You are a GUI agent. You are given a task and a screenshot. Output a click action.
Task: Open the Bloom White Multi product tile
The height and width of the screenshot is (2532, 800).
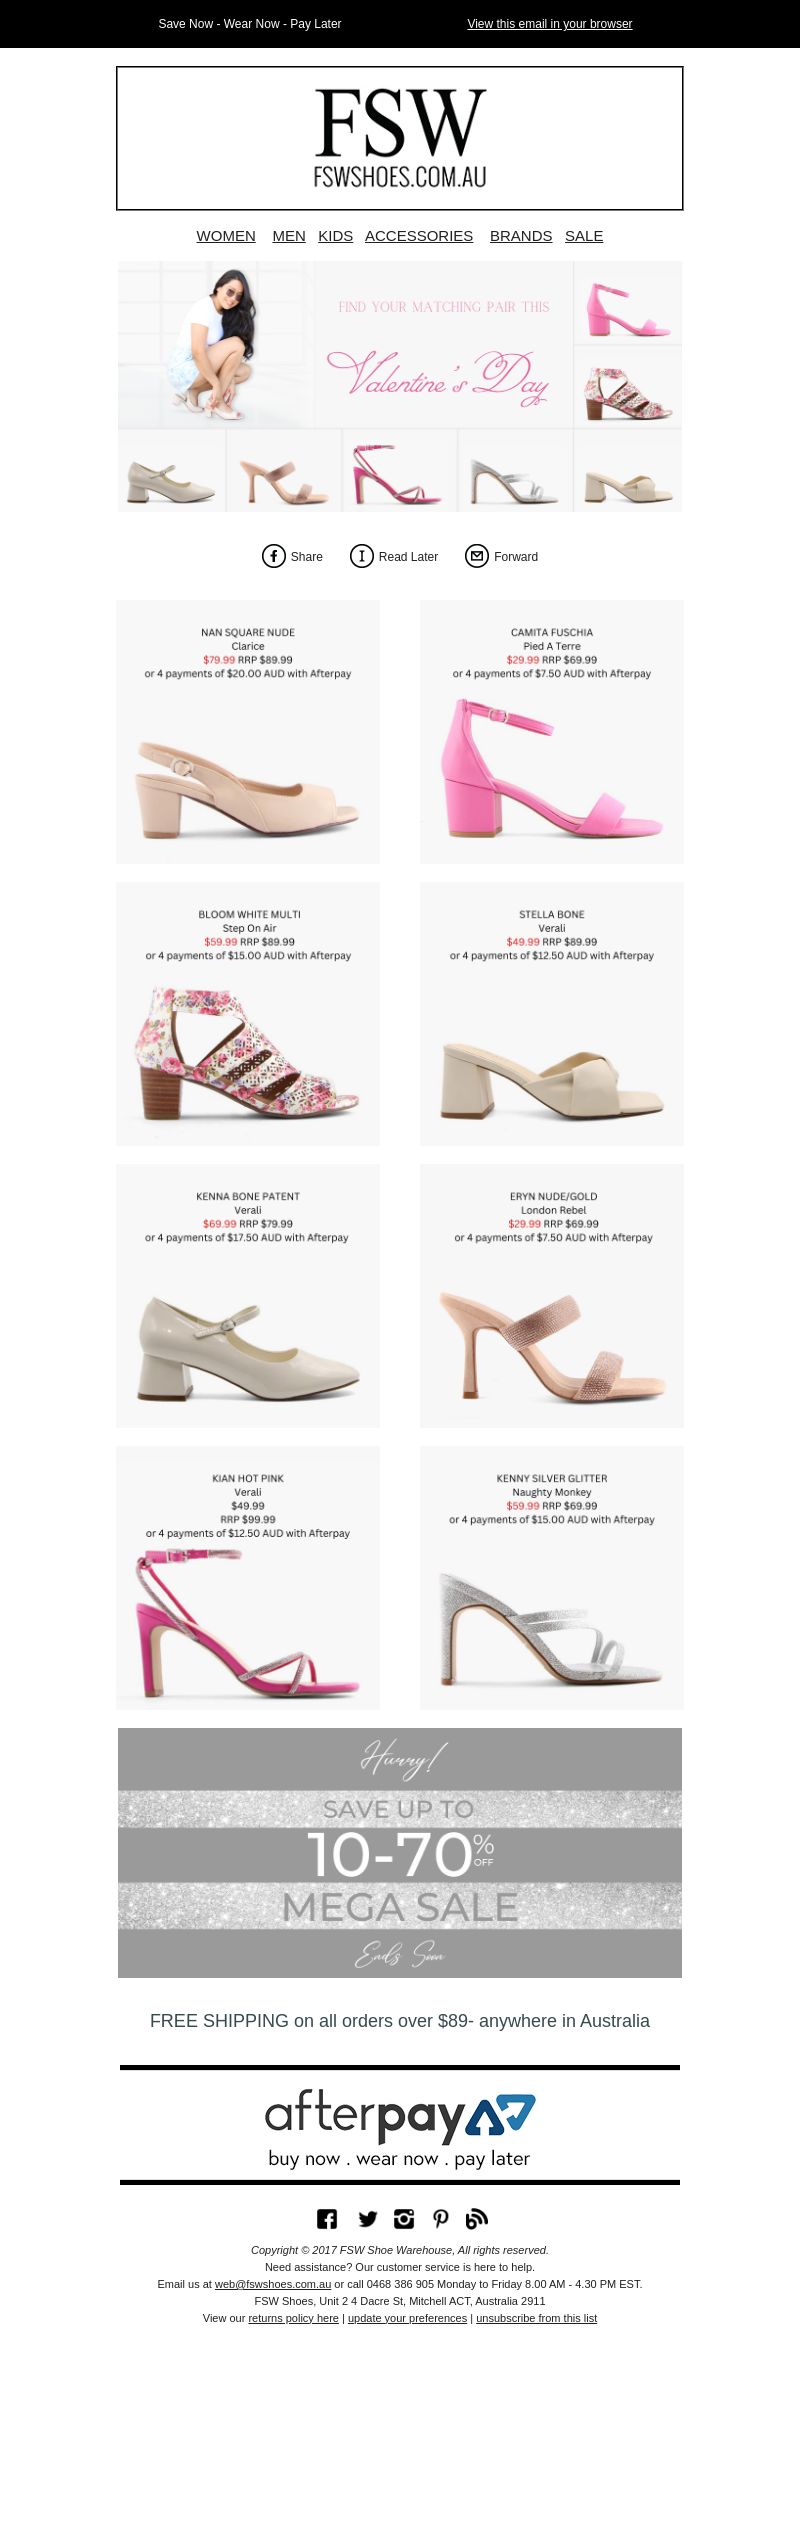coord(248,1014)
